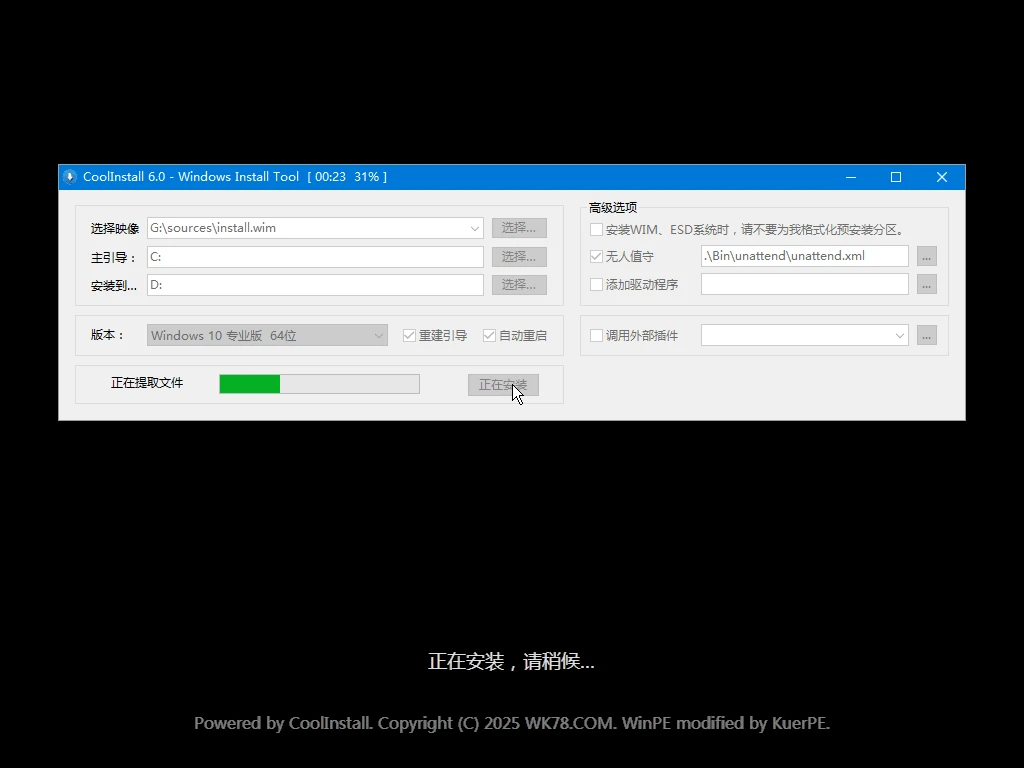Click the green extraction progress bar
This screenshot has height=768, width=1024.
click(250, 383)
